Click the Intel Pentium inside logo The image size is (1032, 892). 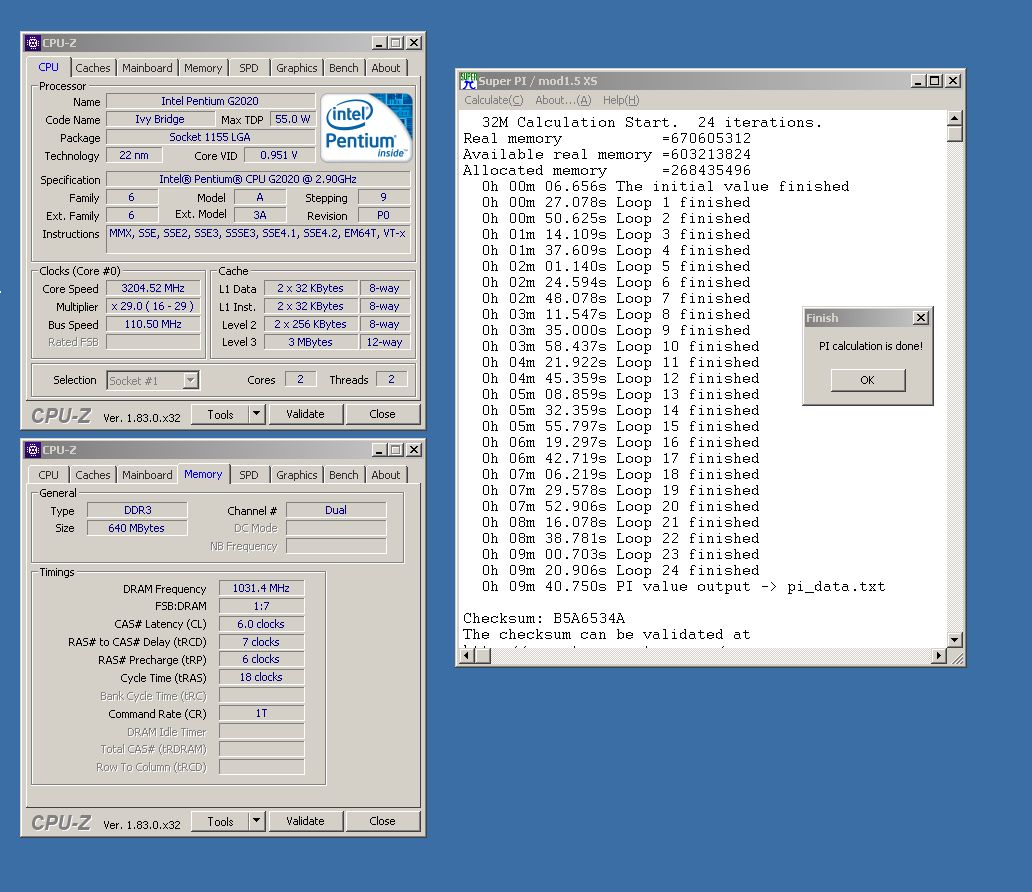(367, 128)
